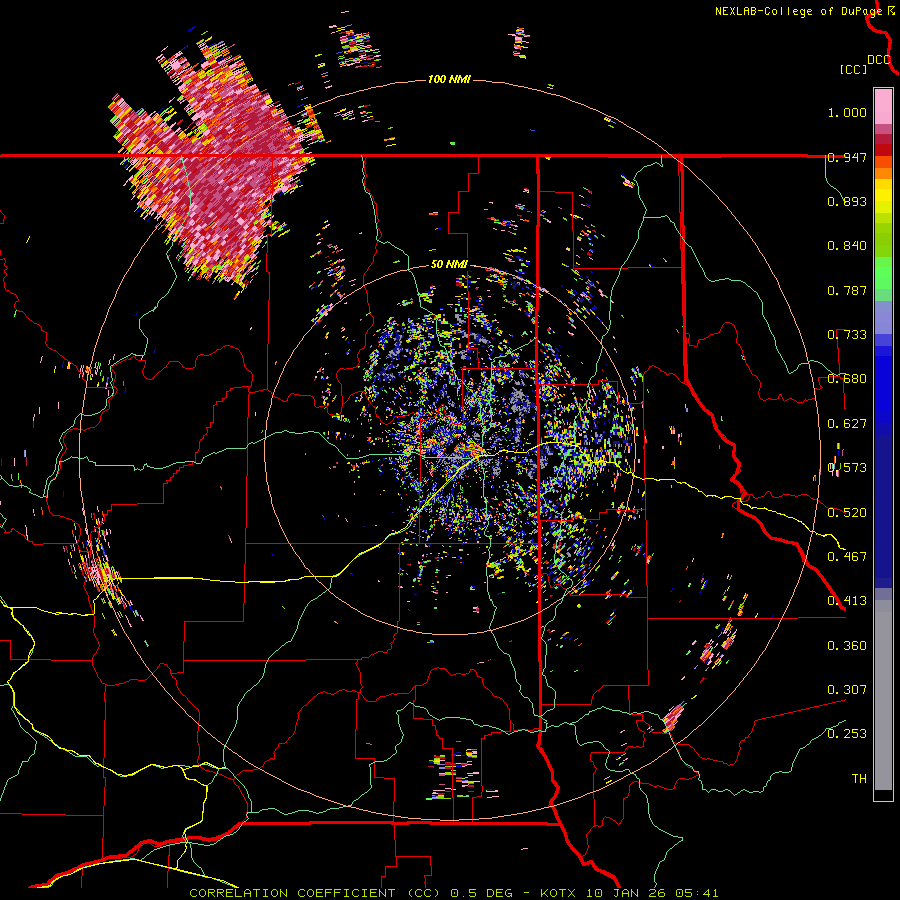Select the [CC] color scale heading

(x=853, y=69)
